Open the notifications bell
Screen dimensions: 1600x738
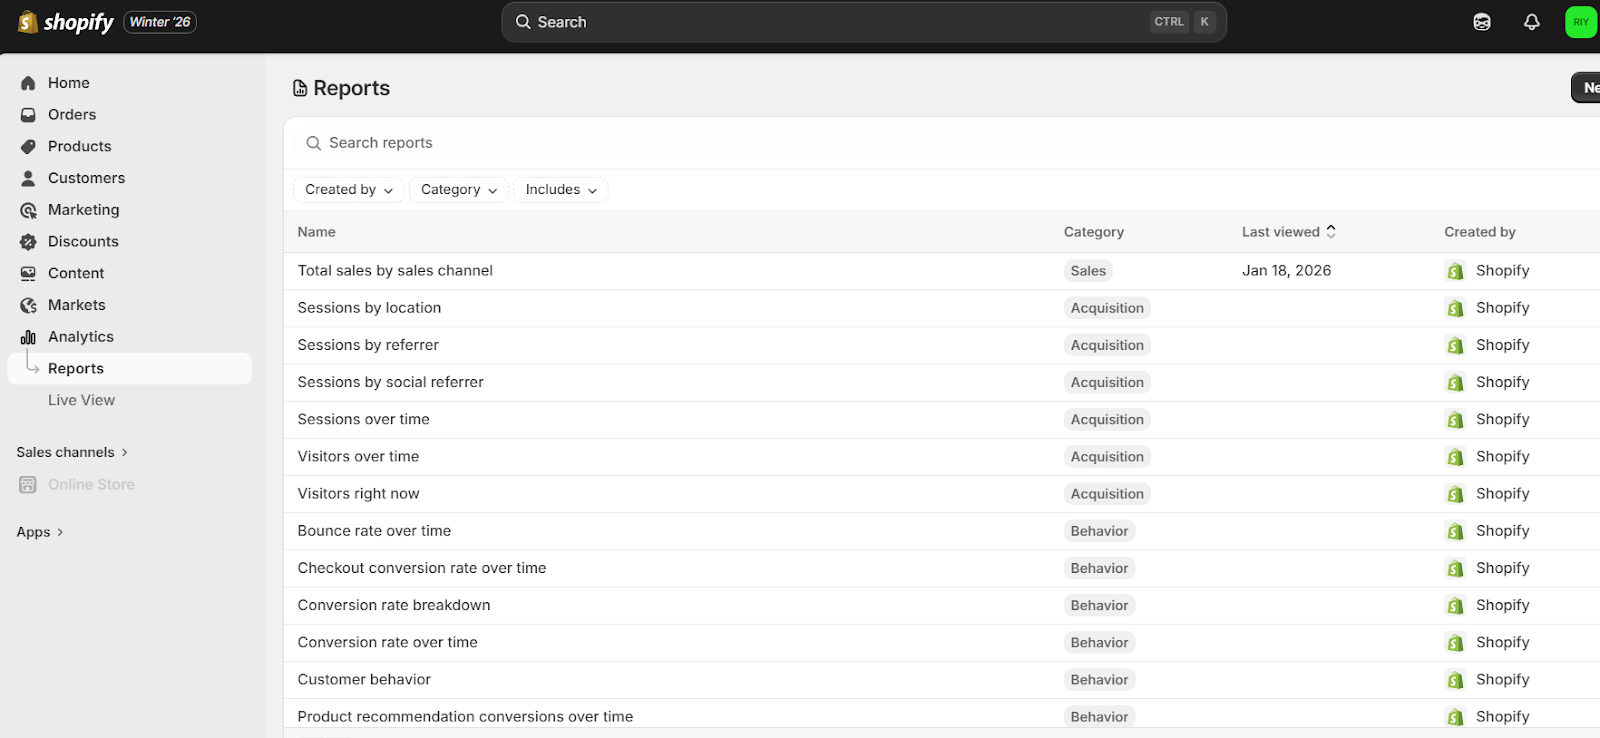(x=1532, y=22)
